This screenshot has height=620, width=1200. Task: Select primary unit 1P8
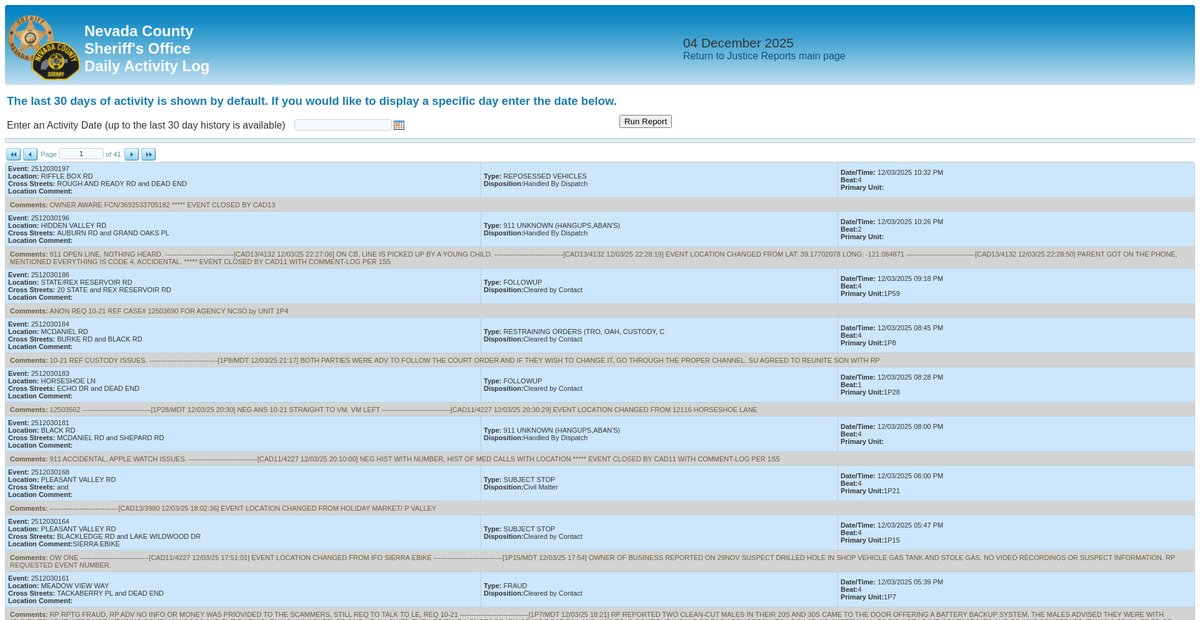click(x=890, y=343)
